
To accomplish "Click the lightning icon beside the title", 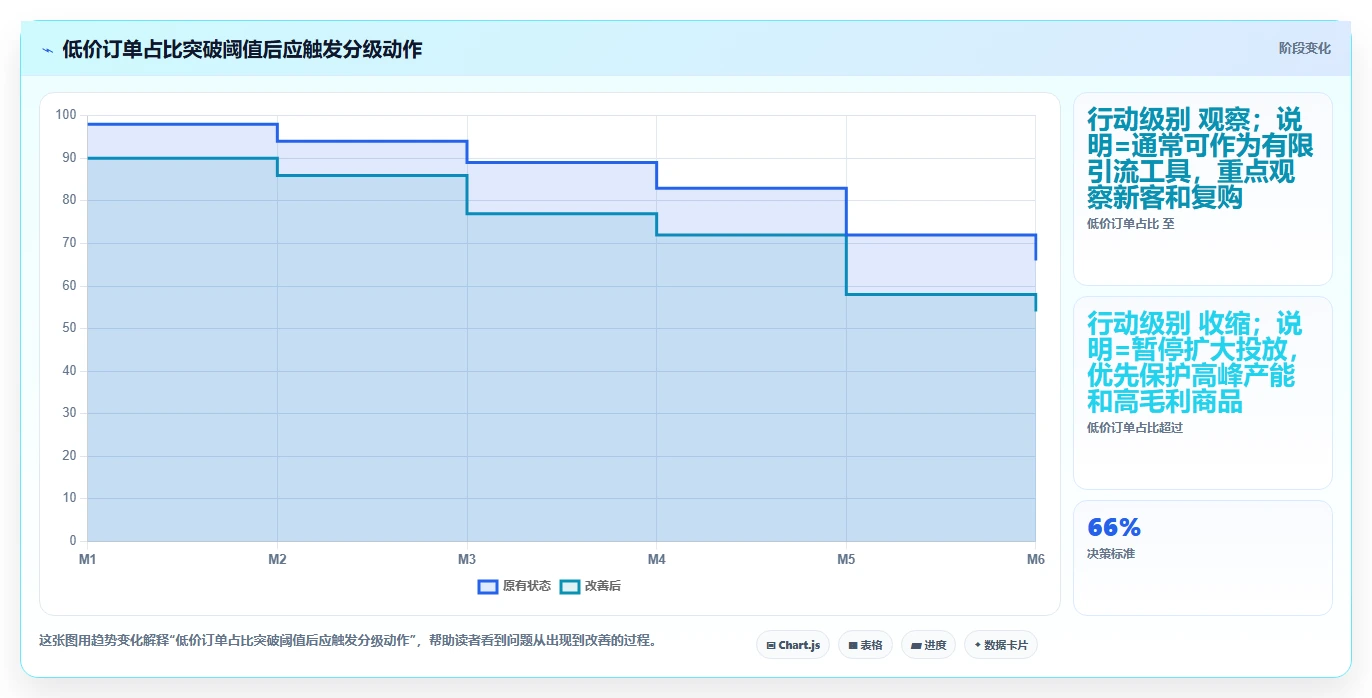I will pos(48,50).
